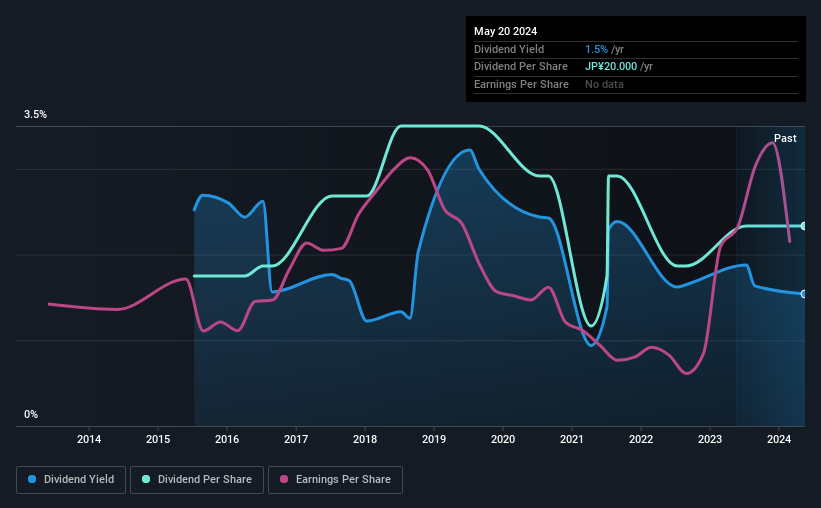Click the 2024 x-axis label
This screenshot has height=508, width=821.
(x=779, y=439)
